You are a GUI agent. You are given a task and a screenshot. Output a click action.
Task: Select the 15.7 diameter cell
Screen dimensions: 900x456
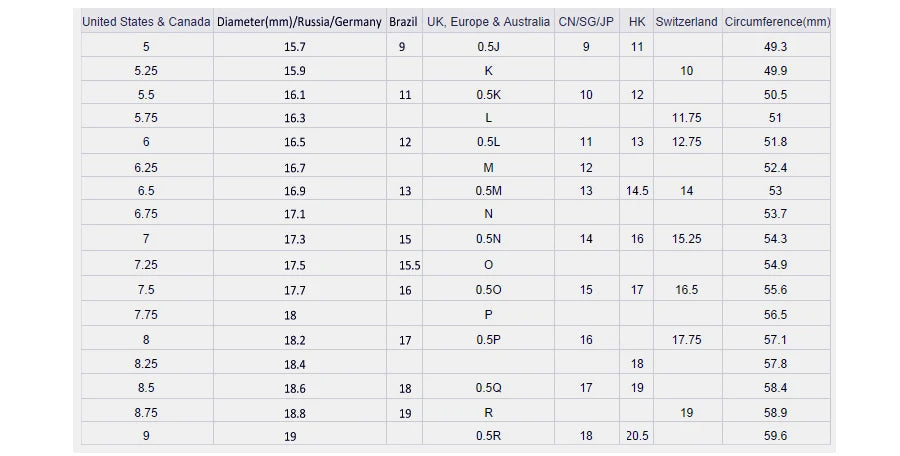(295, 47)
